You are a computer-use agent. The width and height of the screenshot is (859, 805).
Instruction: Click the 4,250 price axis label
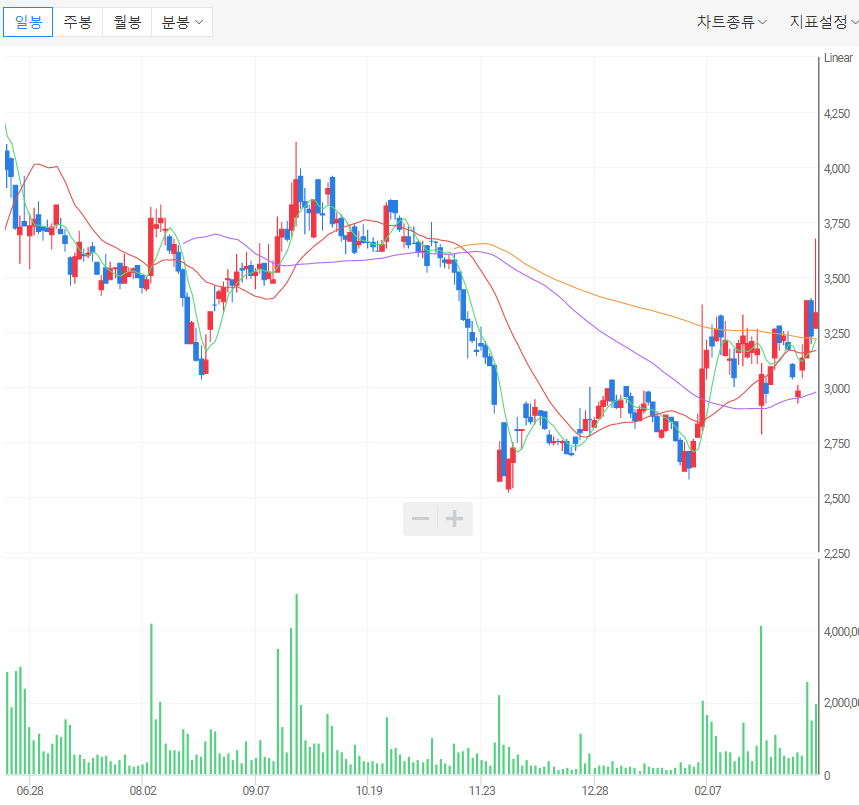[837, 113]
